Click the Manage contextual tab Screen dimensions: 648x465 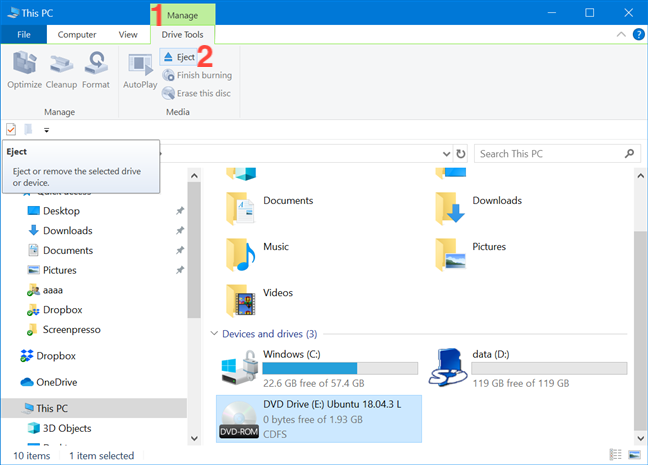click(182, 15)
